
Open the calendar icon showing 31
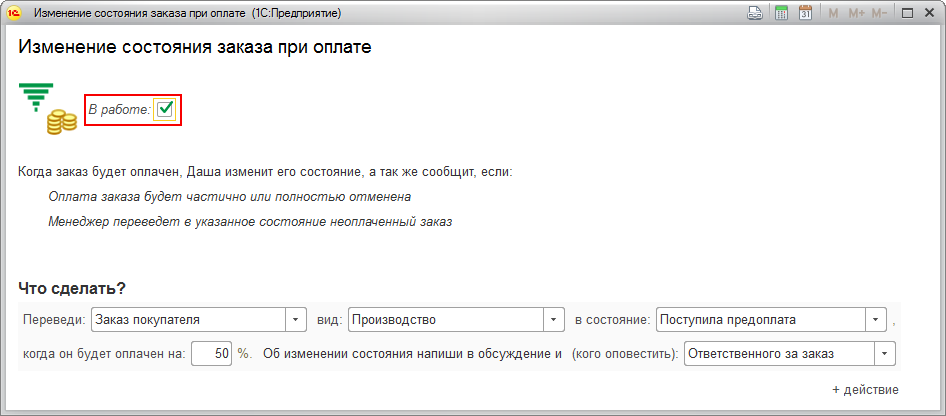pyautogui.click(x=805, y=13)
